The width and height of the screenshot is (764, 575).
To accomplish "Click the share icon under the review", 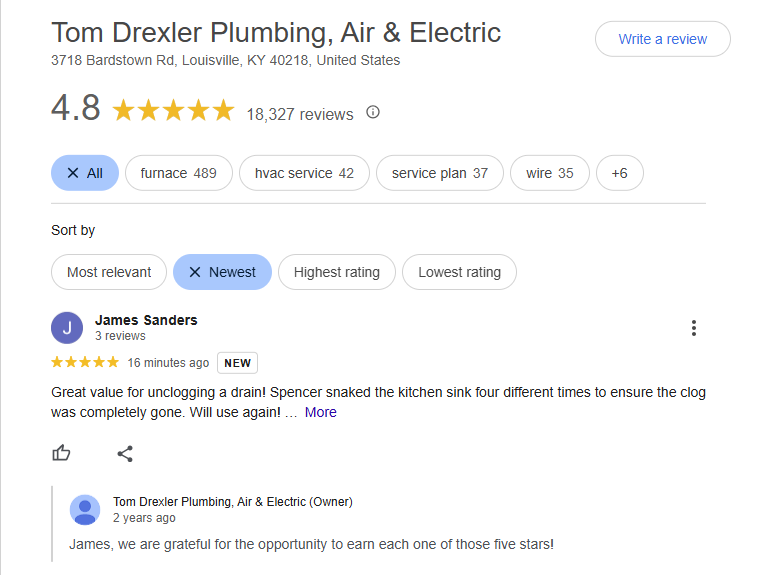I will tap(125, 453).
